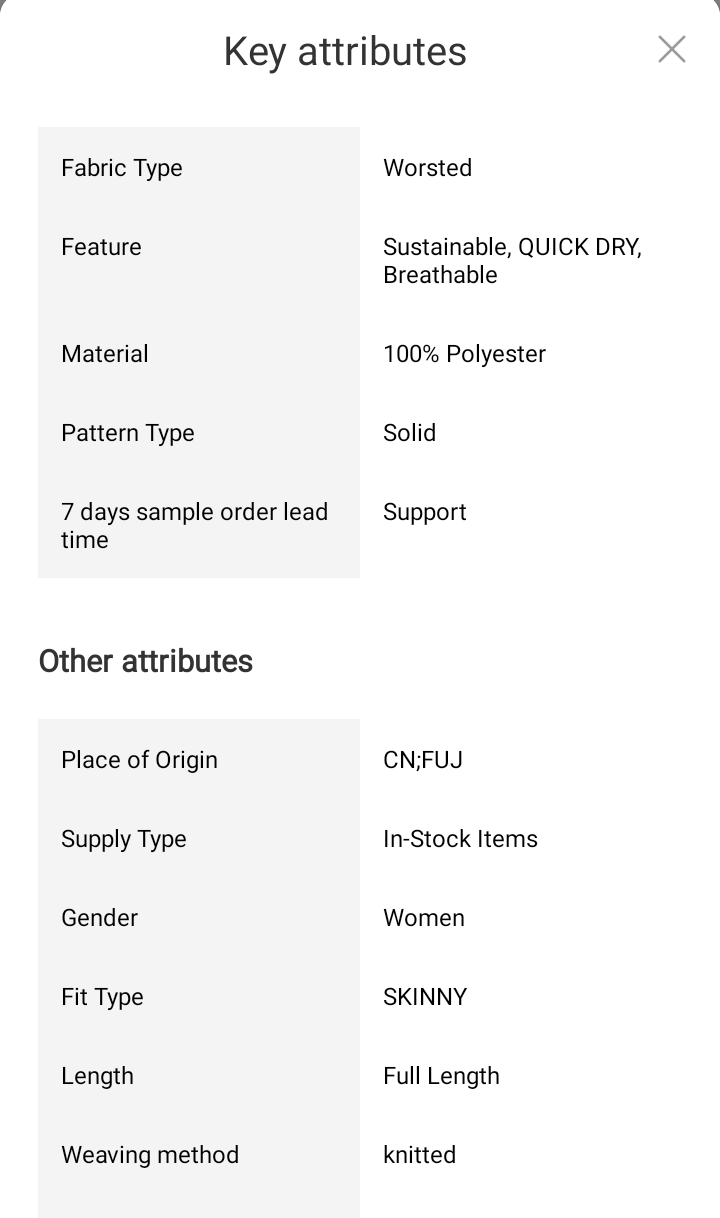
Task: Select the Material attribute label
Action: (x=105, y=354)
